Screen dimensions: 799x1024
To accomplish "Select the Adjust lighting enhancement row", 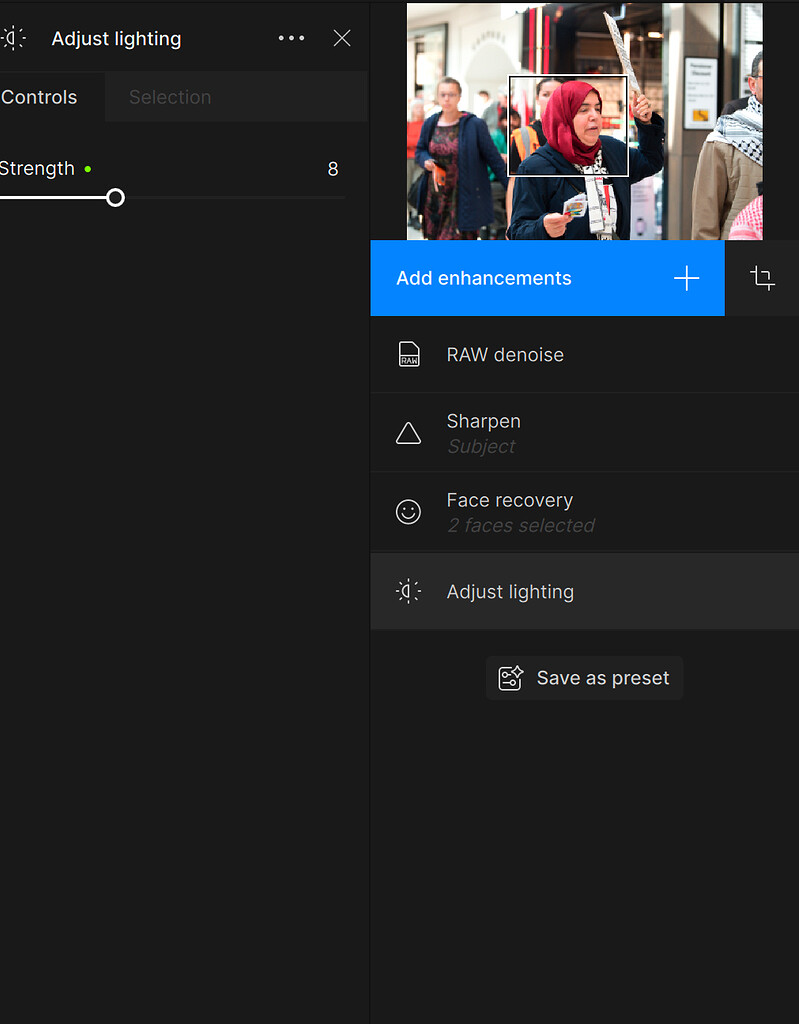I will pos(585,592).
